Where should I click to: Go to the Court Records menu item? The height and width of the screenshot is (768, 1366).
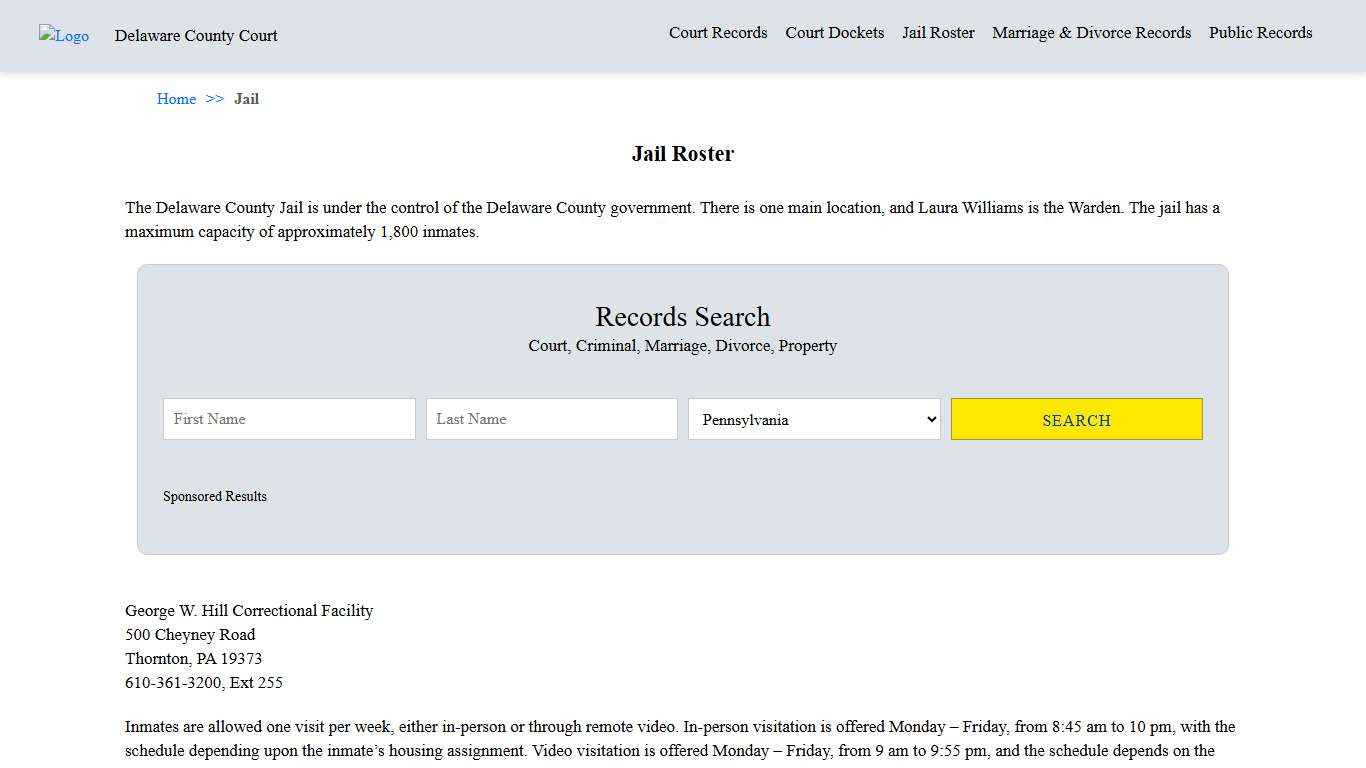point(718,33)
